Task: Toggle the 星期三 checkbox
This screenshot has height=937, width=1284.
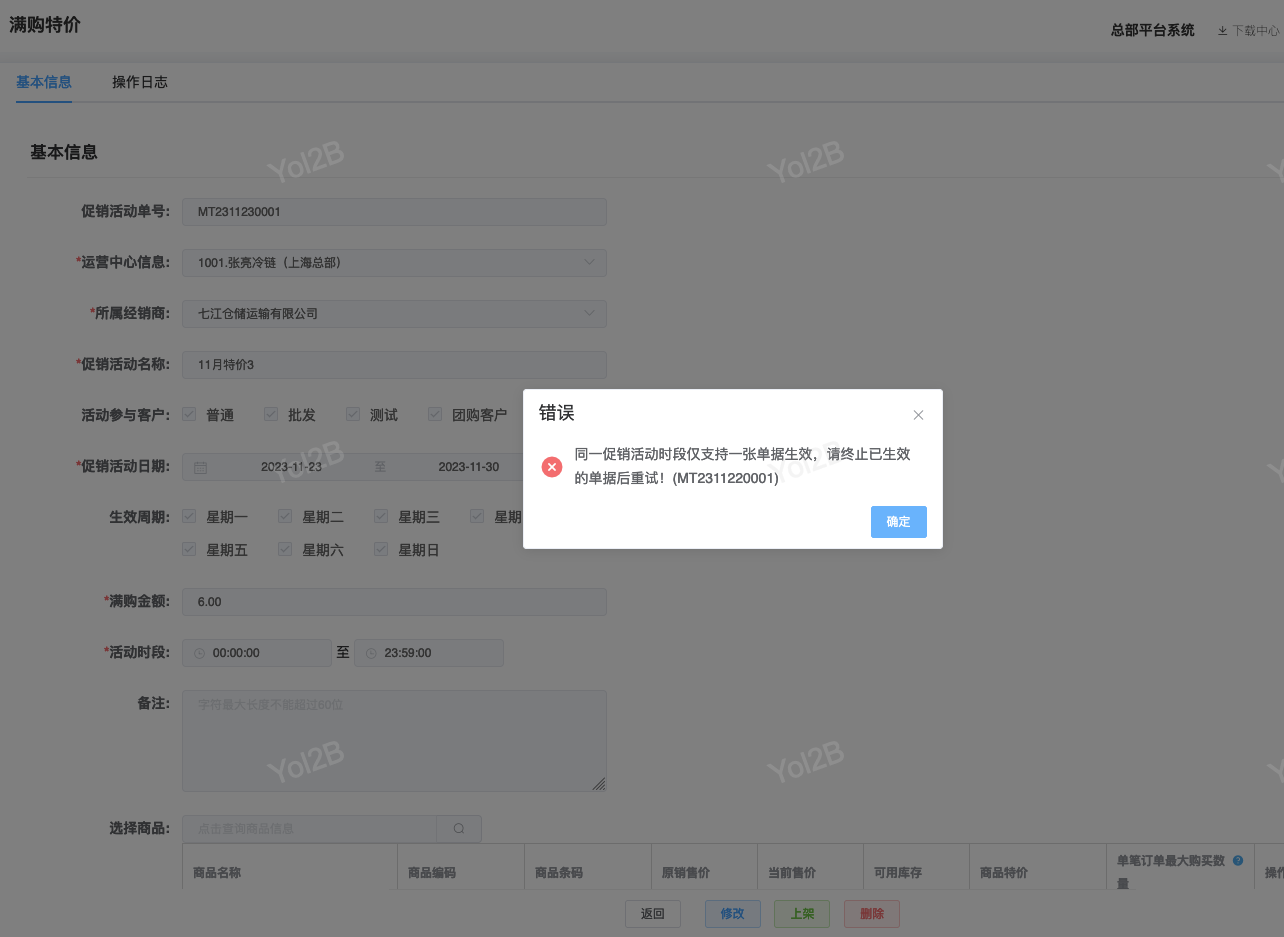Action: tap(381, 516)
